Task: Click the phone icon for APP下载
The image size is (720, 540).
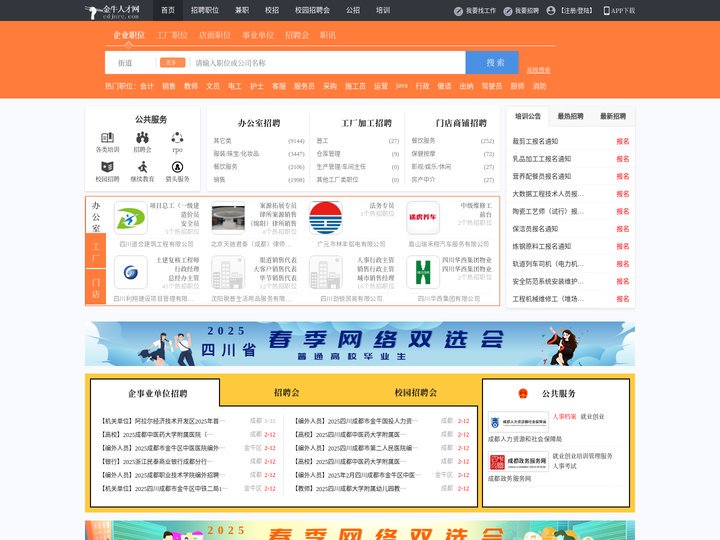Action: coord(606,11)
